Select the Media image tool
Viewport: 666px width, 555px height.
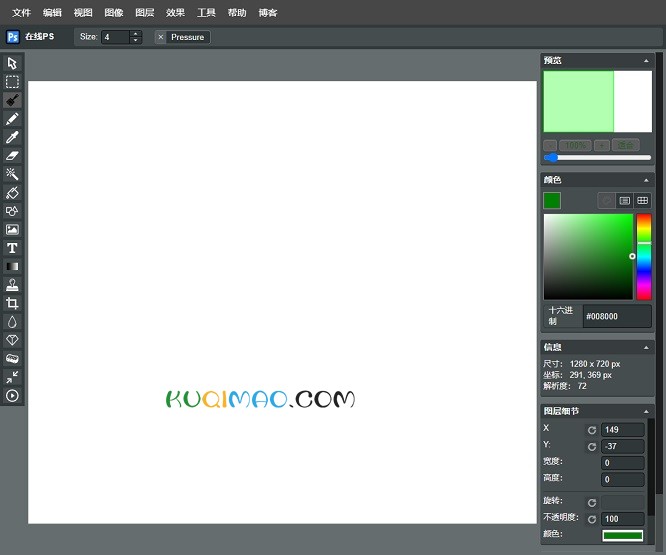coord(12,229)
